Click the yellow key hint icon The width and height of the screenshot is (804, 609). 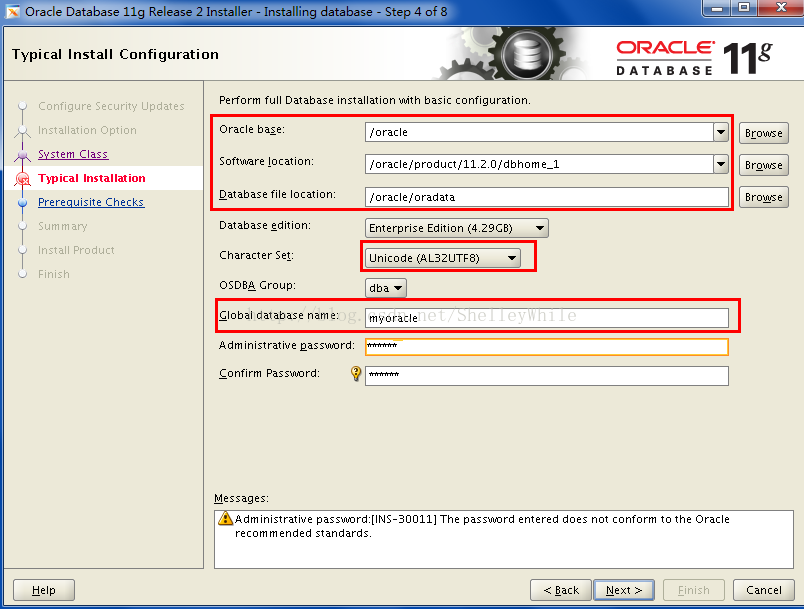[355, 373]
